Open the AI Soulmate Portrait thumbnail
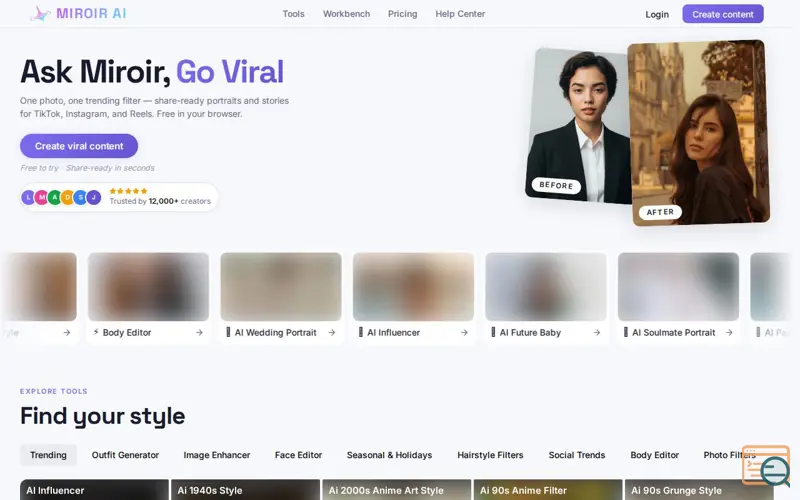800x500 pixels. [x=679, y=287]
